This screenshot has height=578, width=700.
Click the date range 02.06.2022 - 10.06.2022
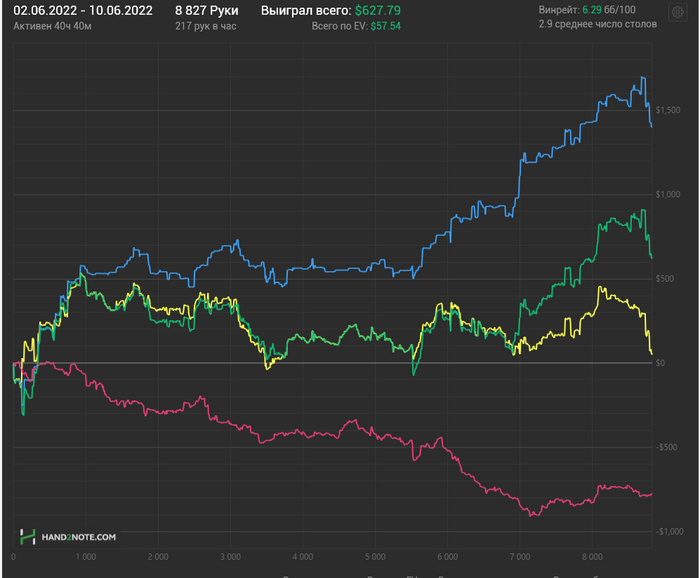(x=83, y=11)
